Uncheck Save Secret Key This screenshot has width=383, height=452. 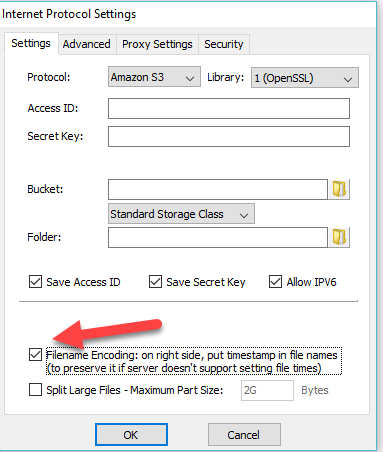pos(155,282)
